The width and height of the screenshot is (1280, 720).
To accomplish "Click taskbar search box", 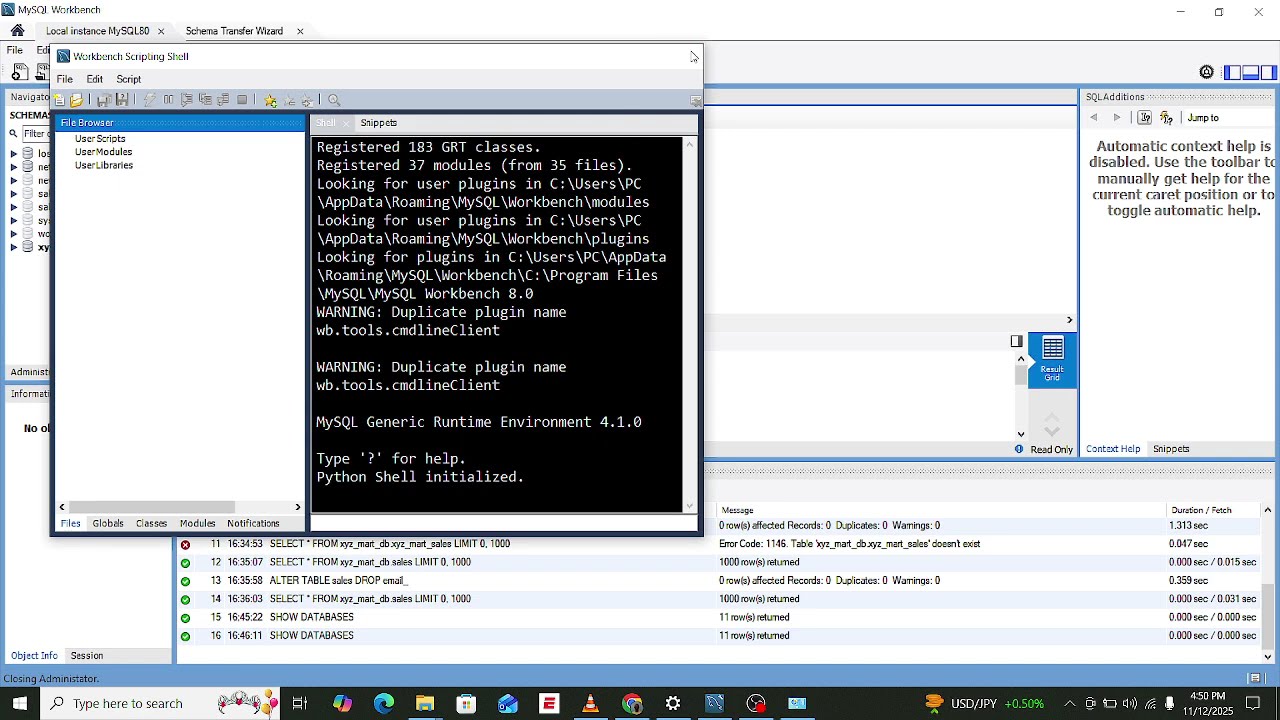I will point(160,703).
